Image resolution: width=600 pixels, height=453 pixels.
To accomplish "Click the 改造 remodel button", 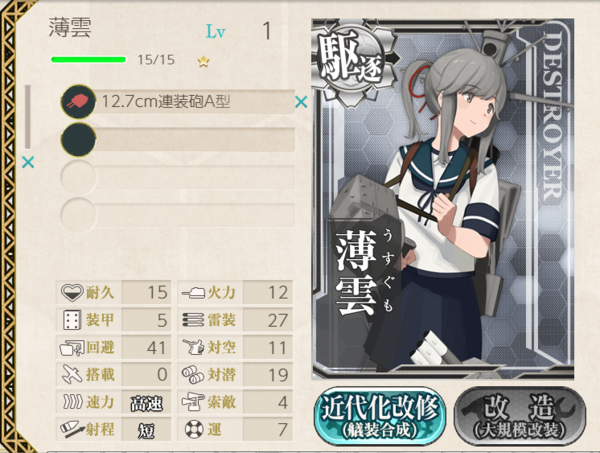I will (x=520, y=417).
